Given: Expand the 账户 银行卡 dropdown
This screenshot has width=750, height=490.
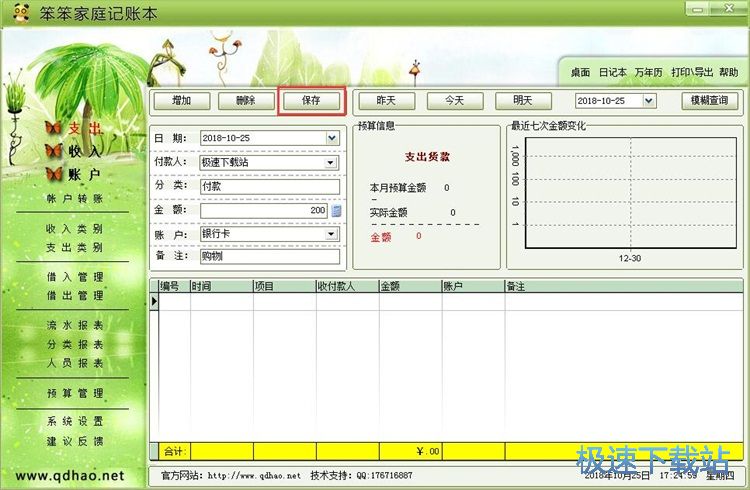Looking at the screenshot, I should pyautogui.click(x=331, y=234).
